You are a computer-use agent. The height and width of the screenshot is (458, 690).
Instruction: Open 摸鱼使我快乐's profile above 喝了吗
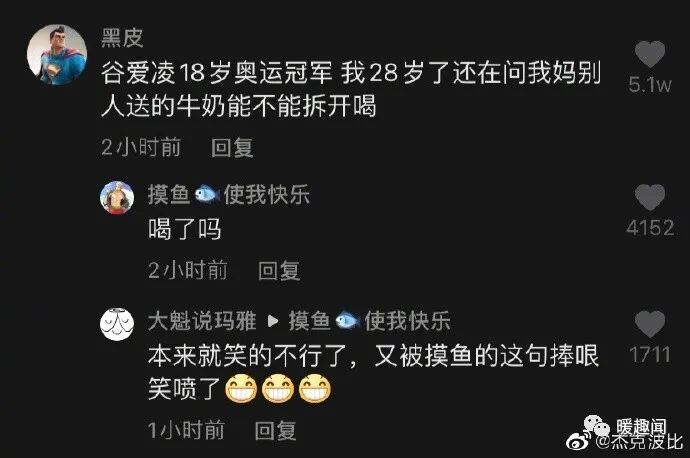coord(229,194)
